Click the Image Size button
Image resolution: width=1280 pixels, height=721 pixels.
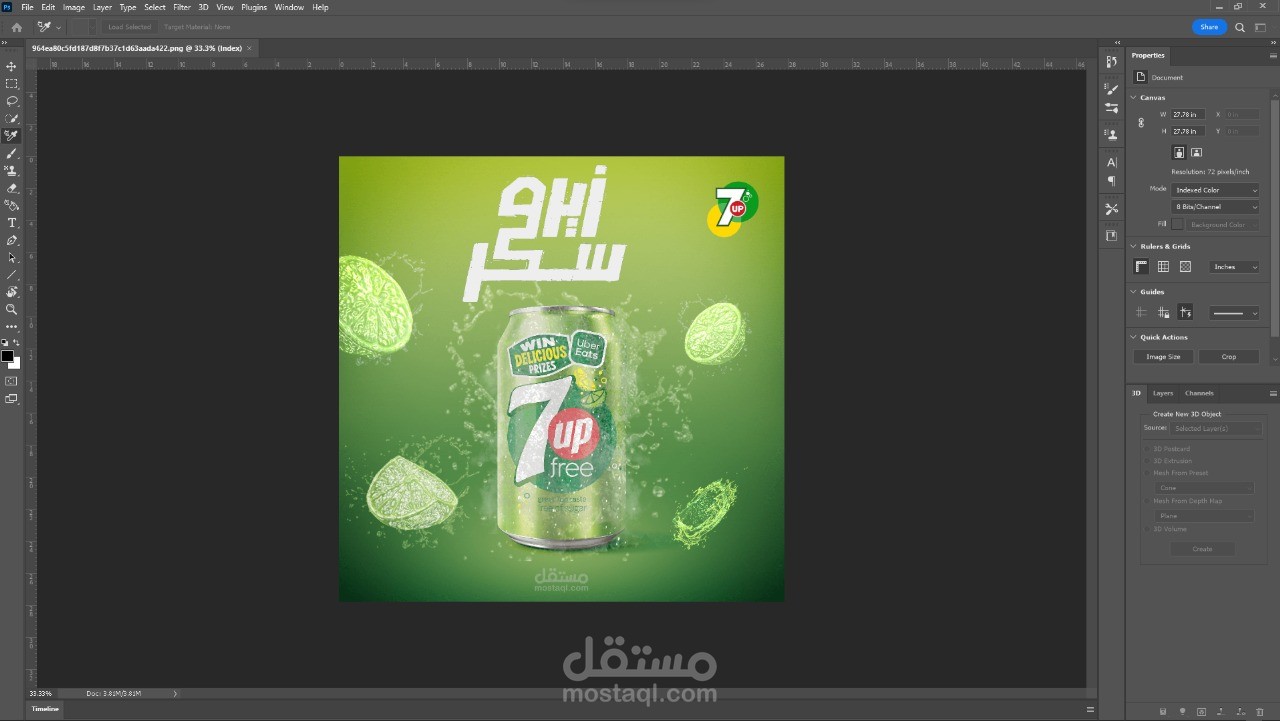(x=1163, y=357)
